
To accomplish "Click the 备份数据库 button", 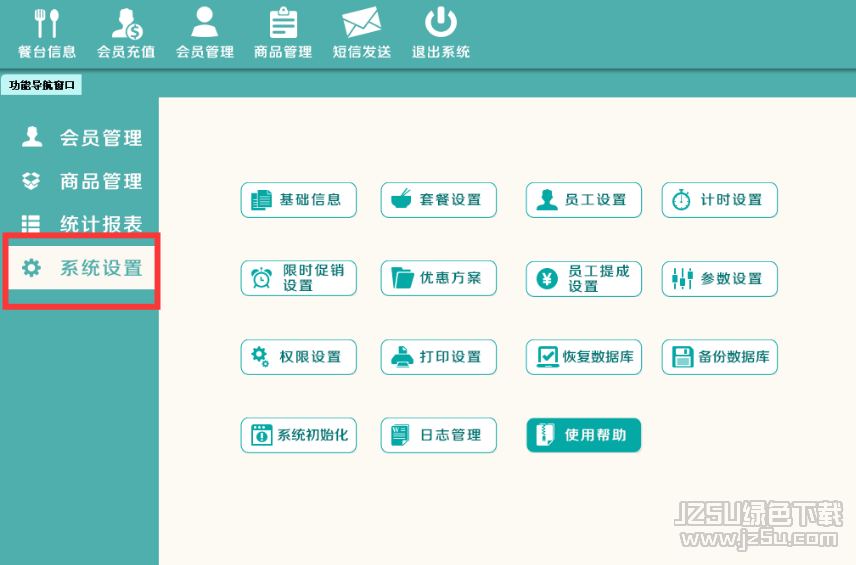I will click(x=720, y=357).
